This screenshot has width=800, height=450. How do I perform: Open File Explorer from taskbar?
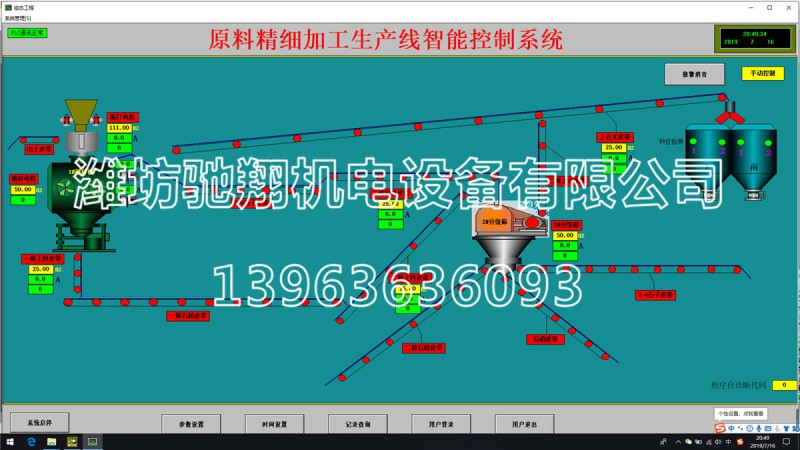pyautogui.click(x=52, y=442)
